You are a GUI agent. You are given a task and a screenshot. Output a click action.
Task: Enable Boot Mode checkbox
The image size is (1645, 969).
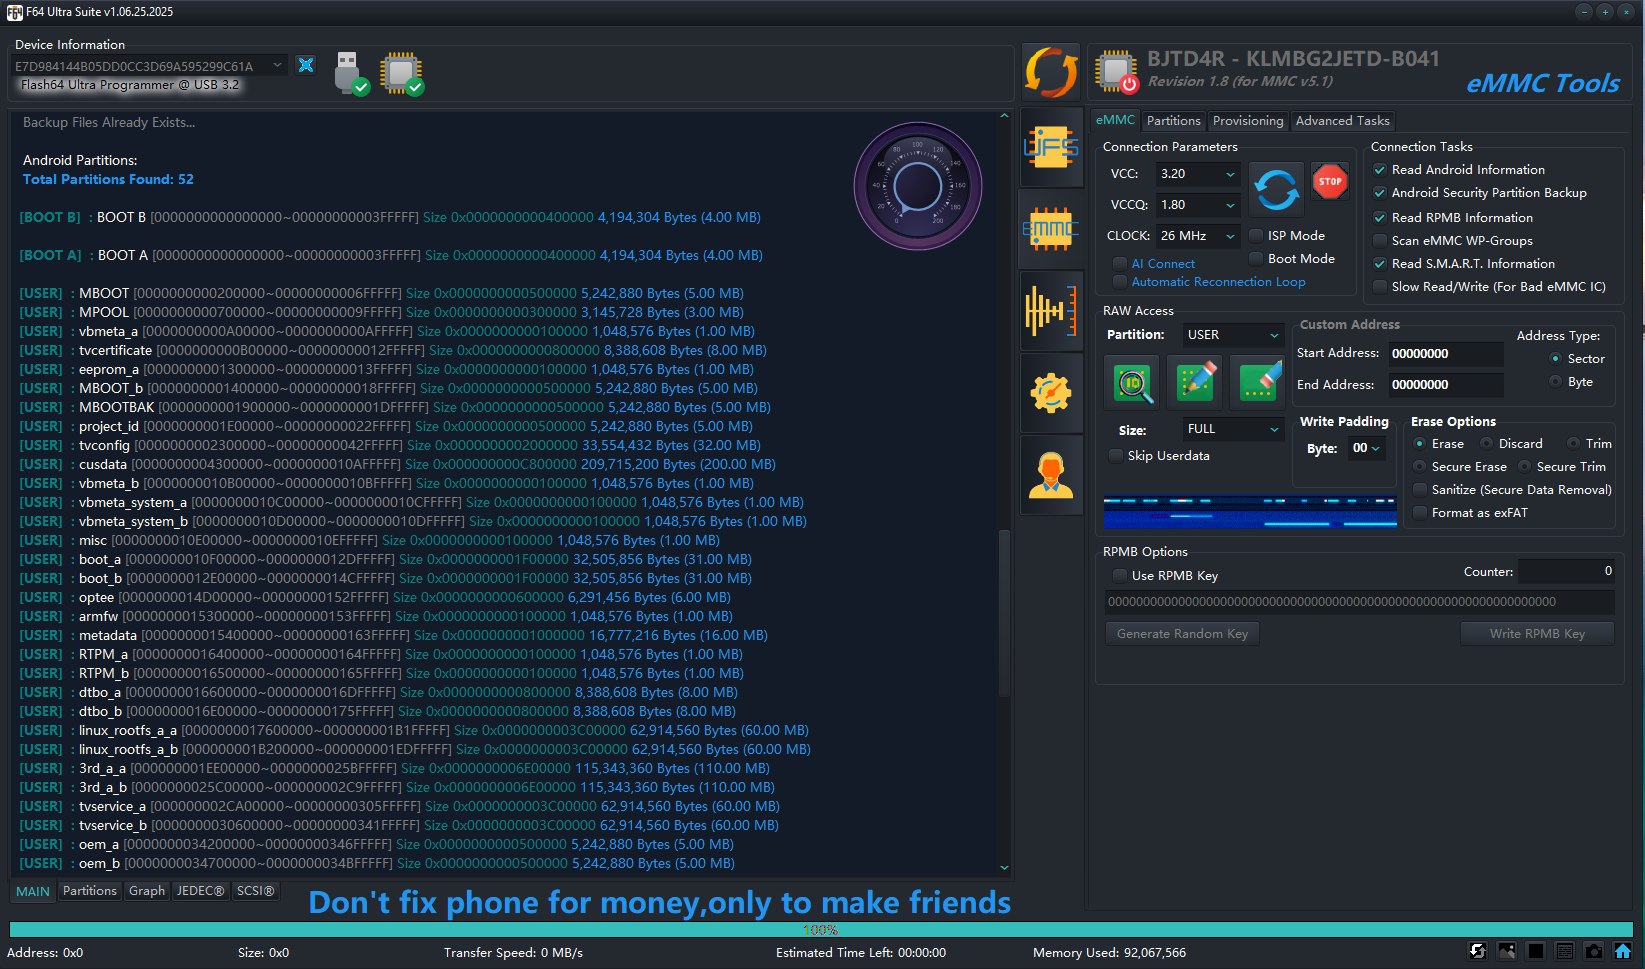click(x=1256, y=259)
